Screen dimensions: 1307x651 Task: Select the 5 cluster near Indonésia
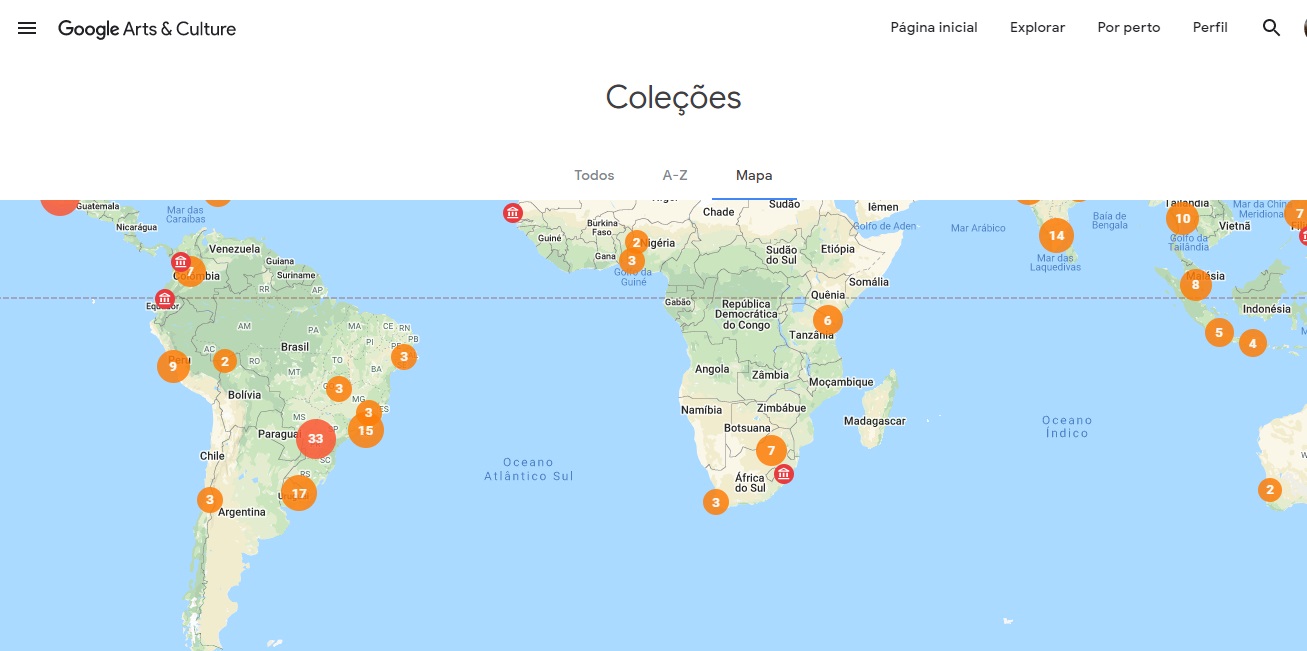1219,333
